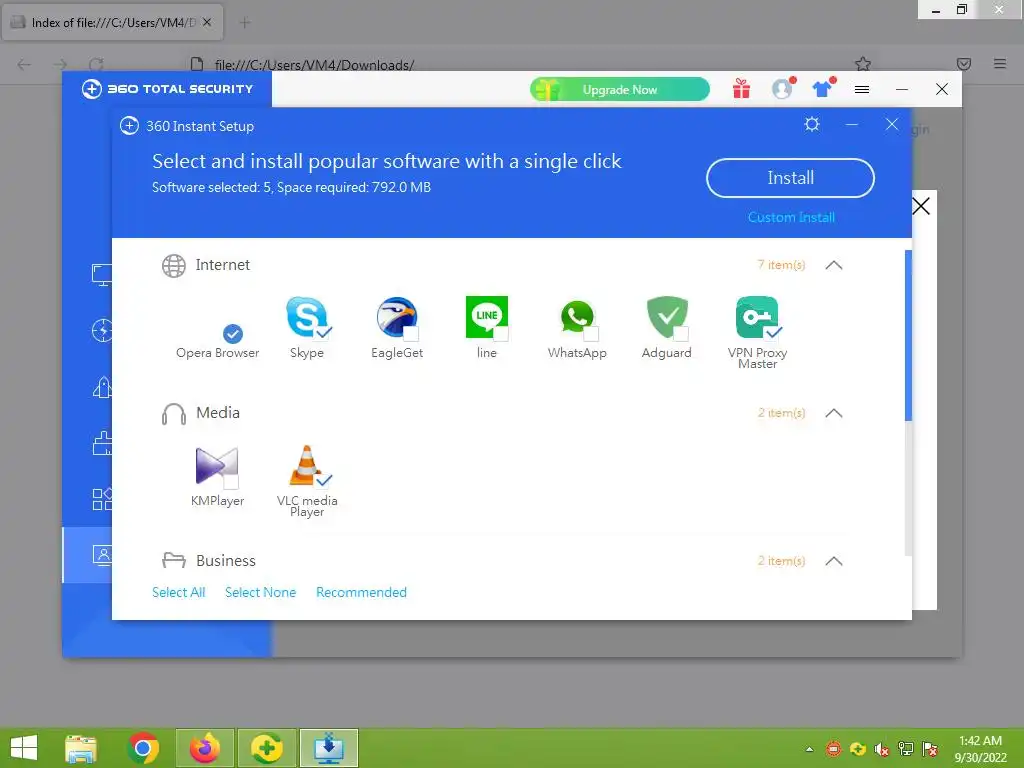This screenshot has height=768, width=1024.
Task: Uncheck the VLC media Player checkbox
Action: [x=322, y=481]
